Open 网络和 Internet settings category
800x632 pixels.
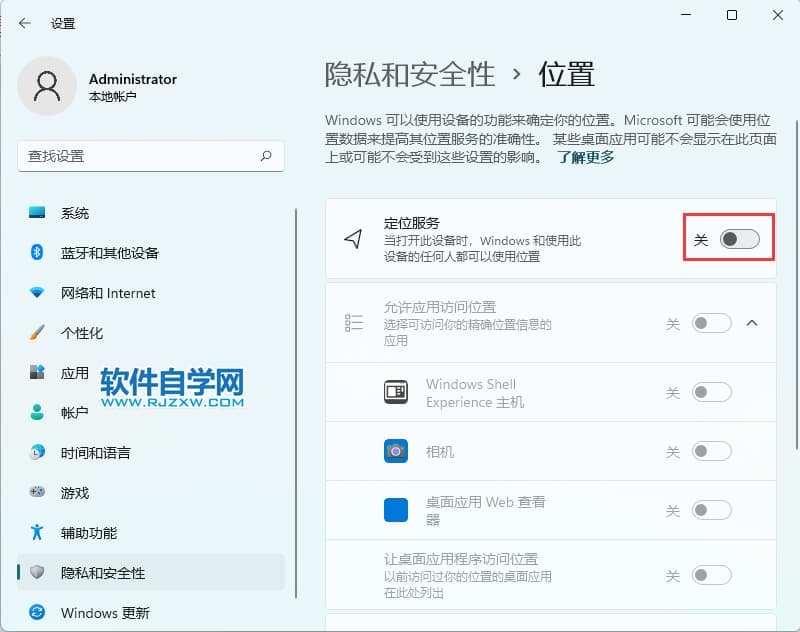tap(108, 293)
